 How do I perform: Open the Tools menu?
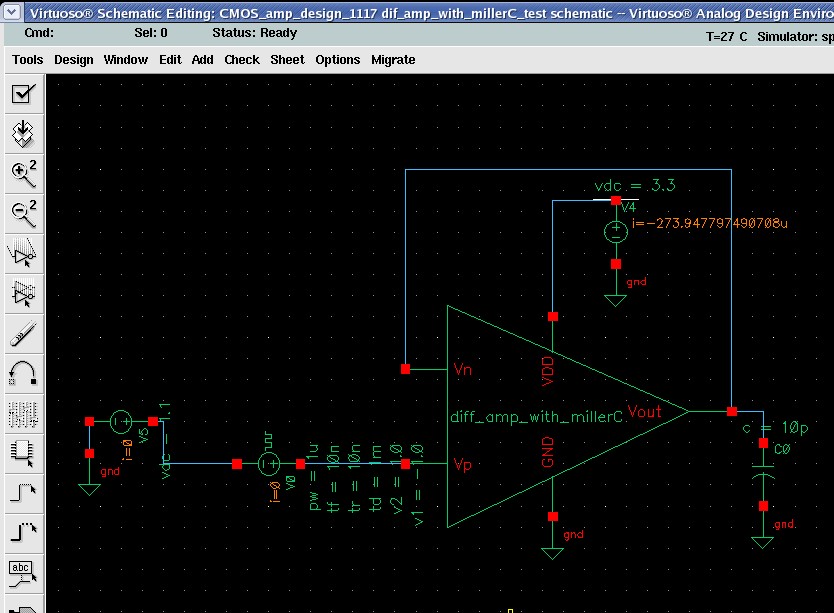pos(27,60)
